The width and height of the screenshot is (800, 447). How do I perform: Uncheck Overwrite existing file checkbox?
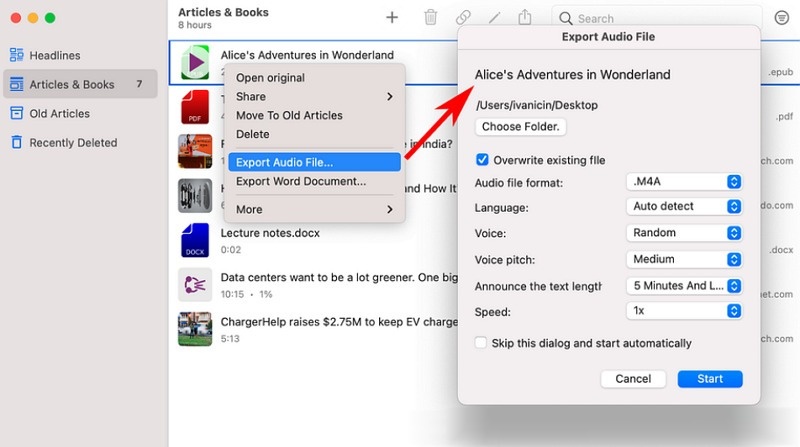482,160
